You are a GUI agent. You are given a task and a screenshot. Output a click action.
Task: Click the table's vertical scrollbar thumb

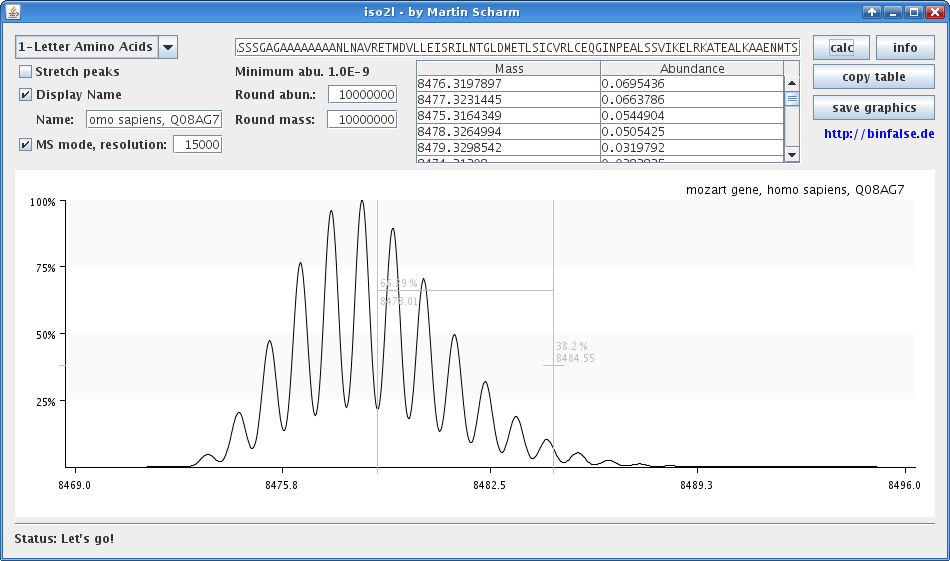tap(792, 99)
